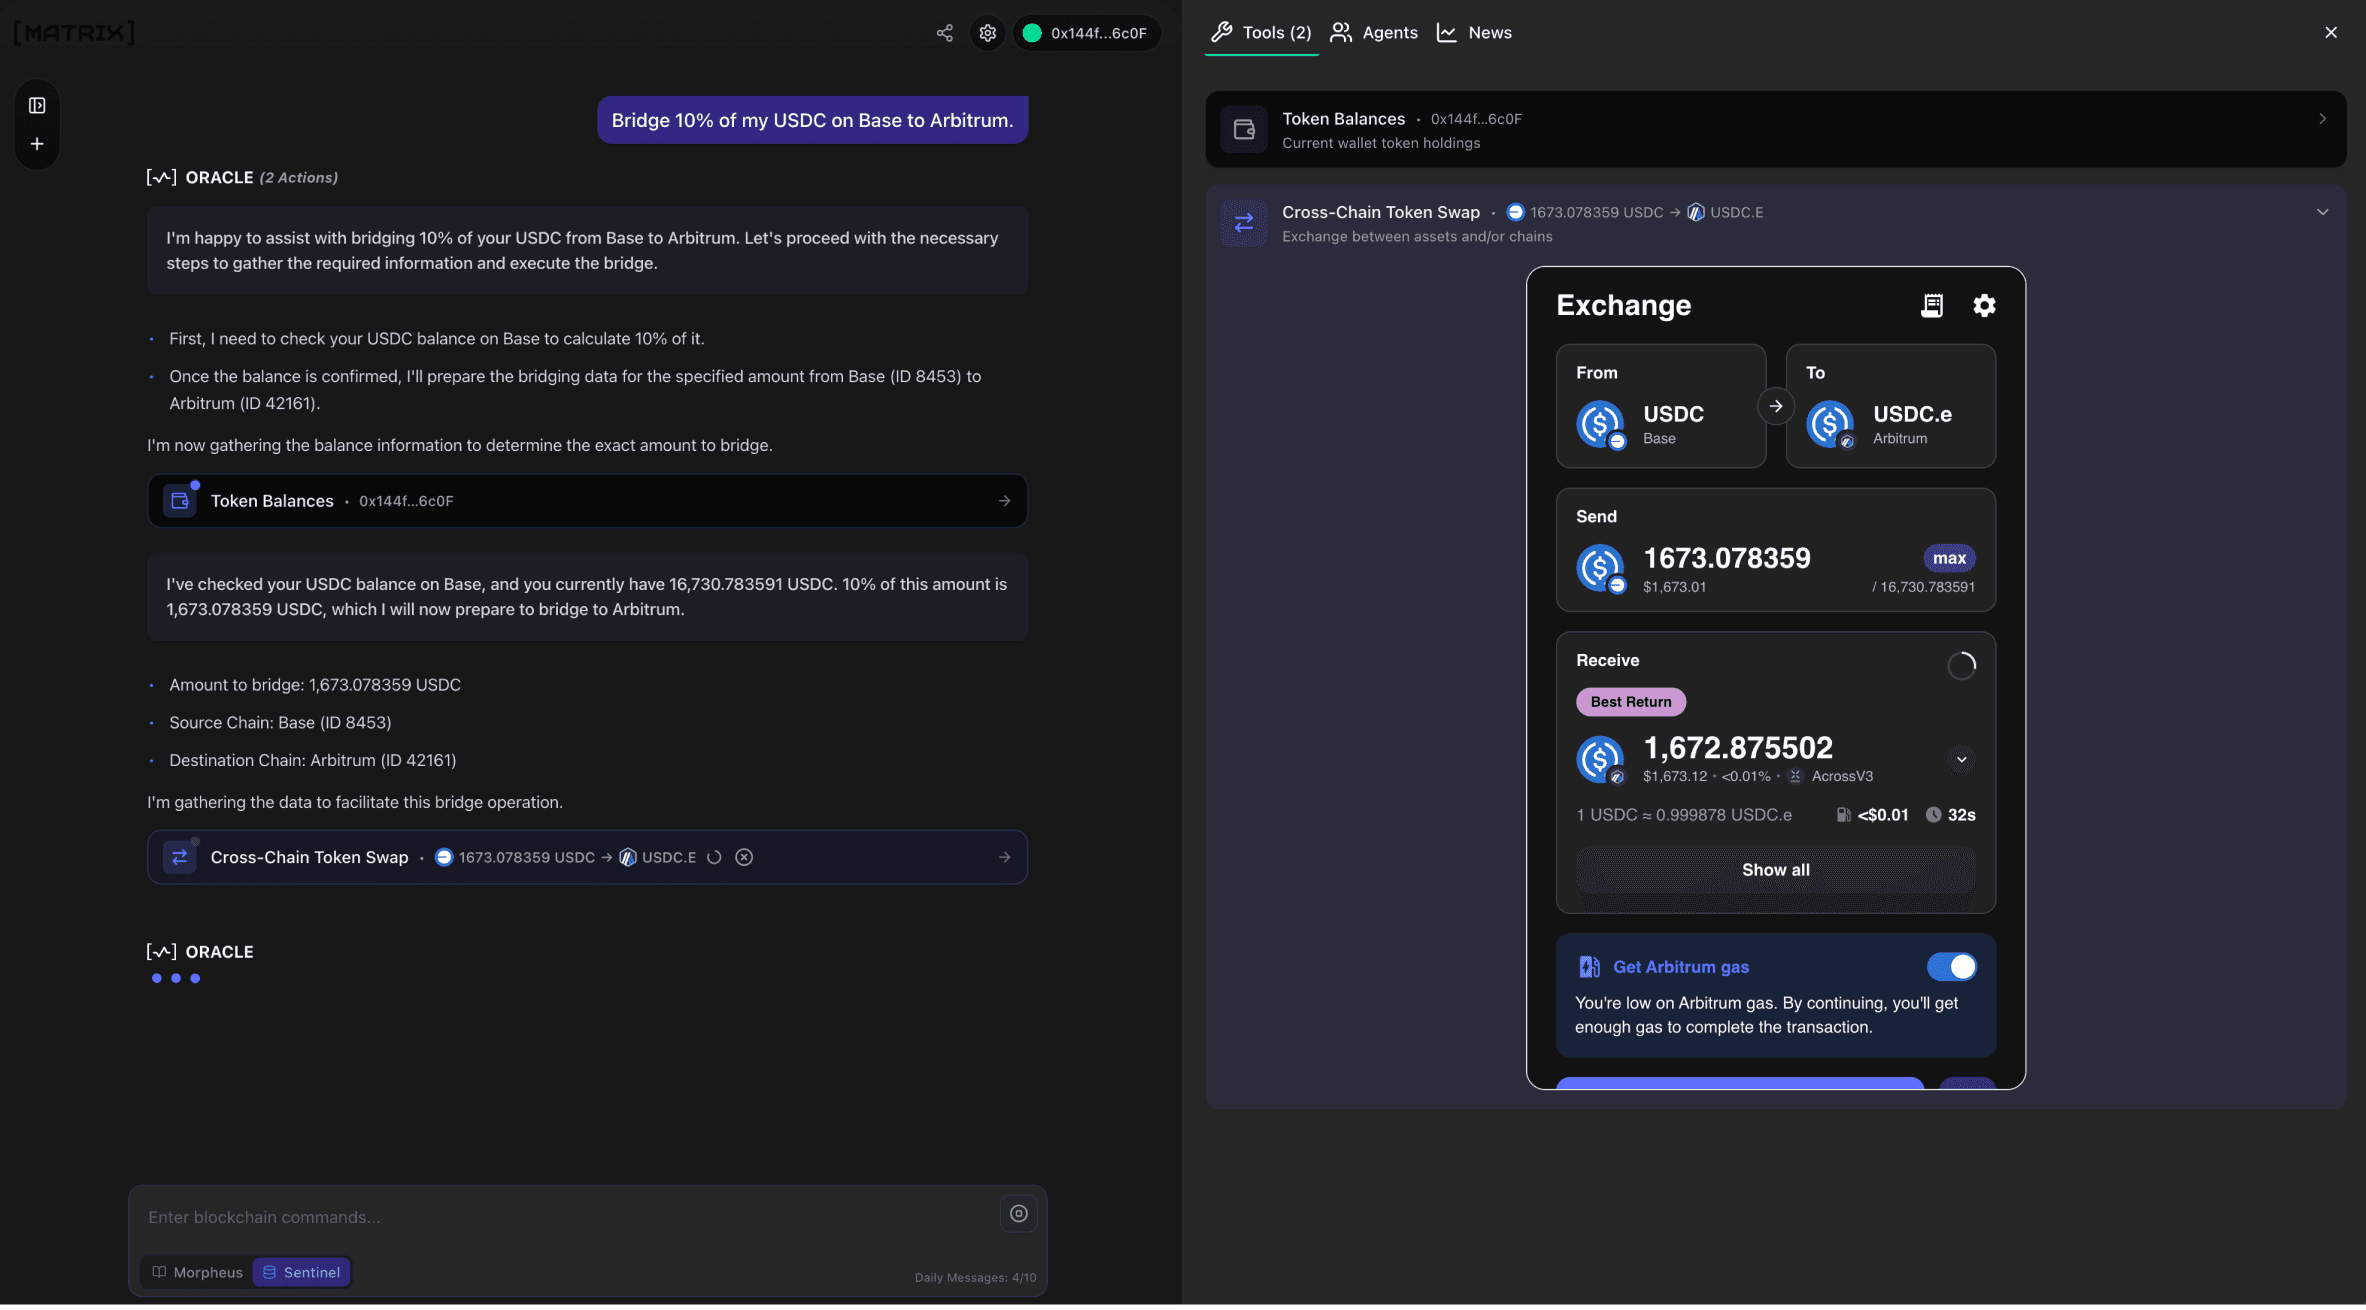Image resolution: width=2366 pixels, height=1310 pixels.
Task: Click the target icon in the command input field
Action: coord(1018,1213)
